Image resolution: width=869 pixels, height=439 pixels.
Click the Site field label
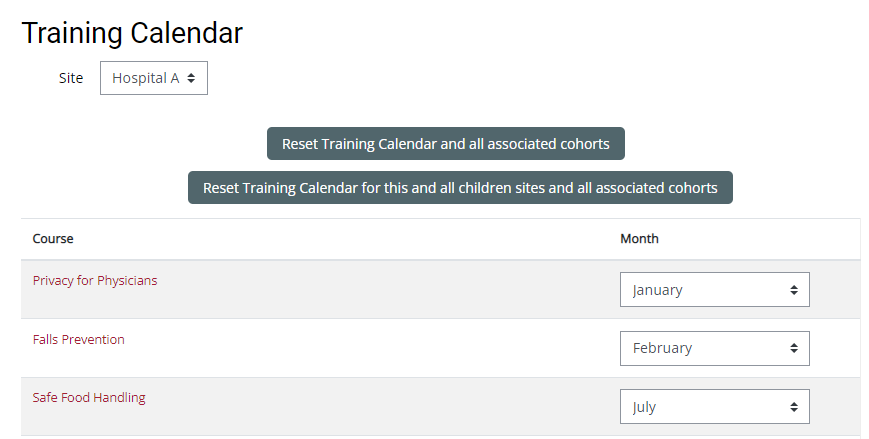coord(71,78)
